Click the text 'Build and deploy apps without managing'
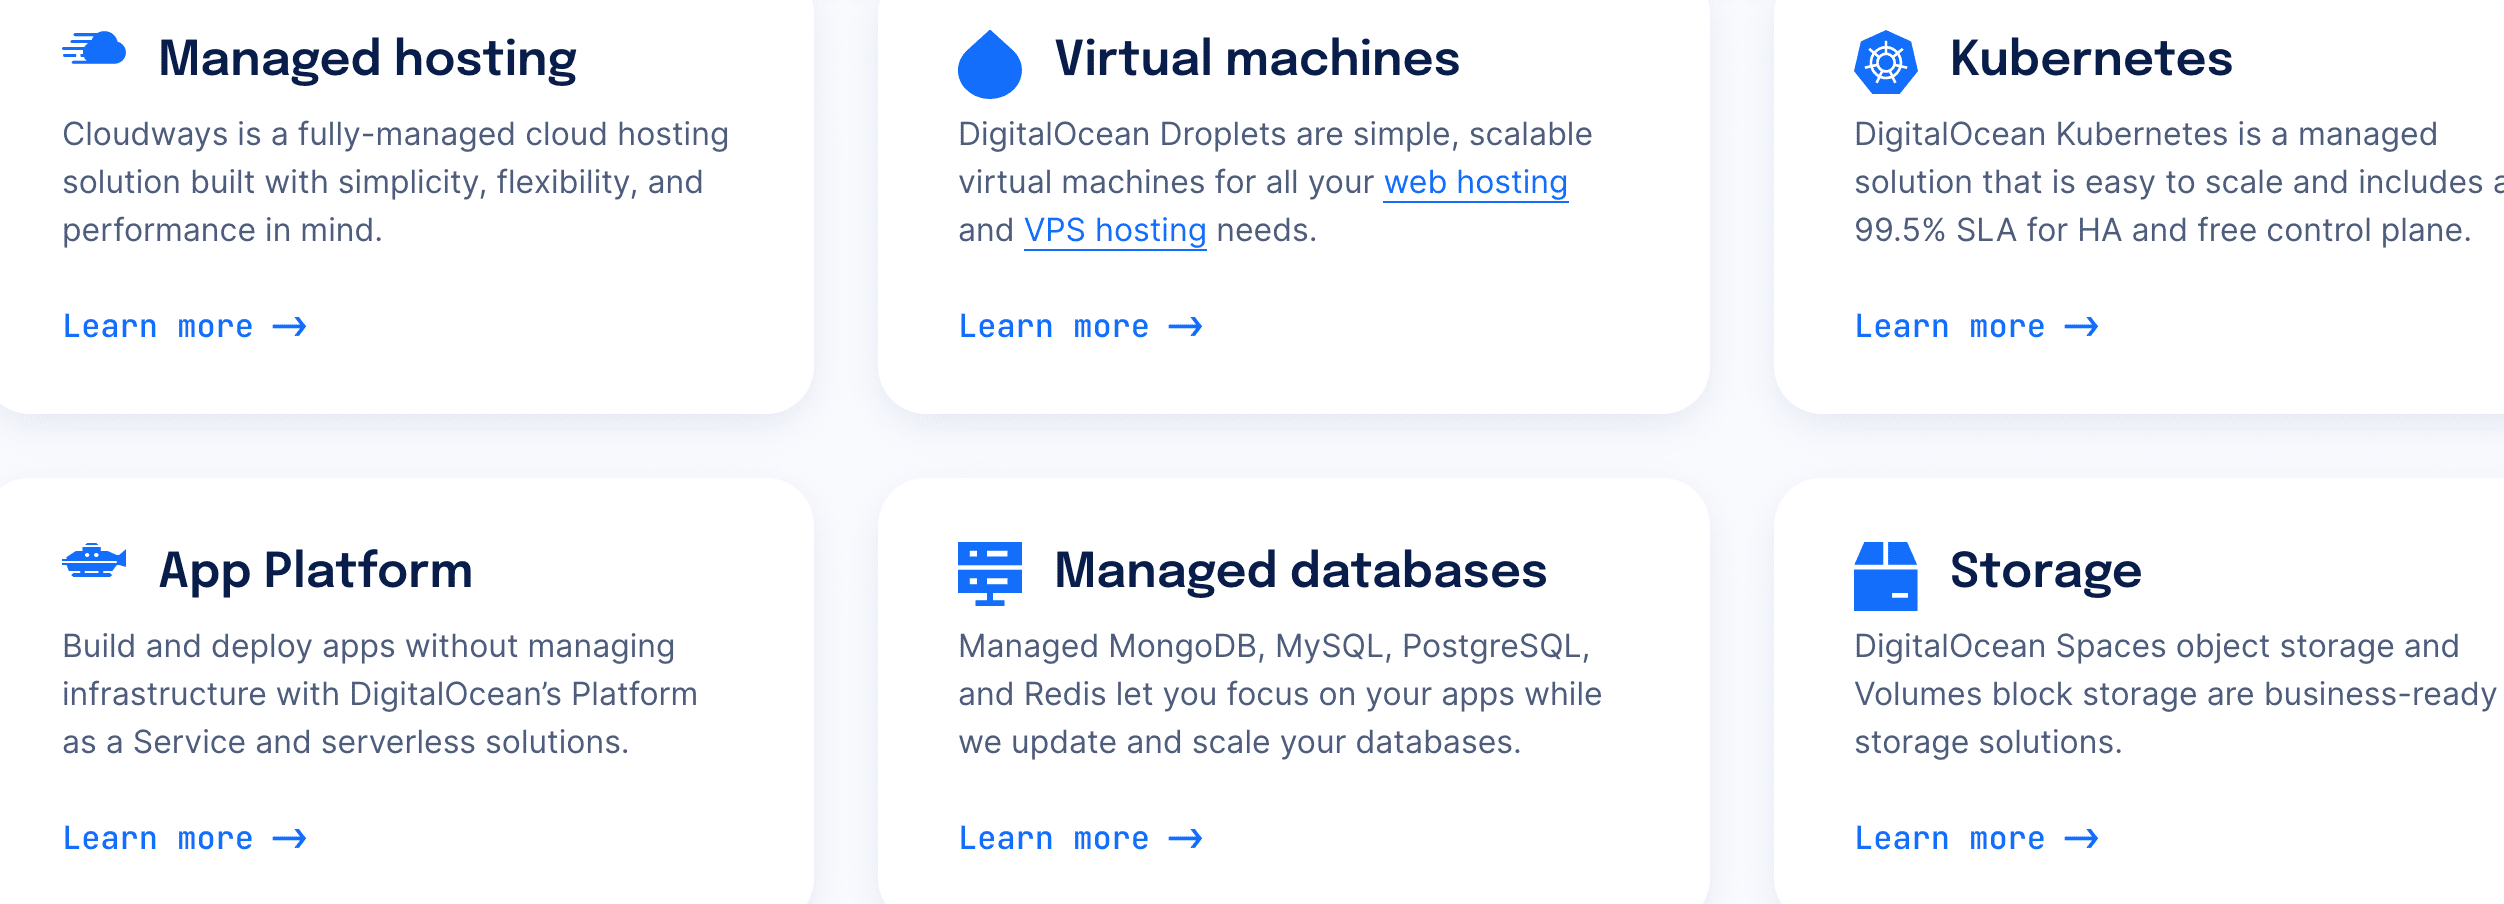This screenshot has width=2504, height=904. [369, 646]
